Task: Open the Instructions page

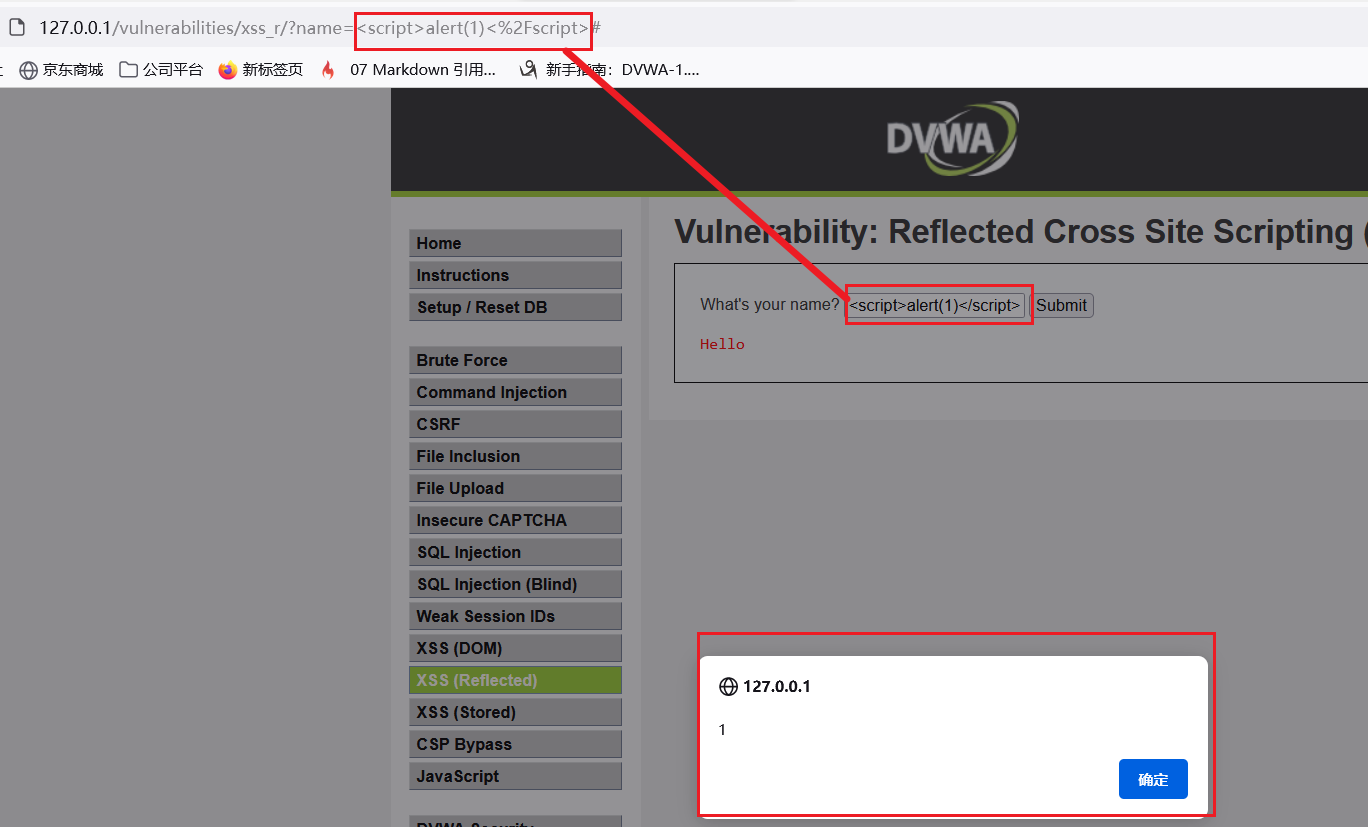Action: (x=515, y=275)
